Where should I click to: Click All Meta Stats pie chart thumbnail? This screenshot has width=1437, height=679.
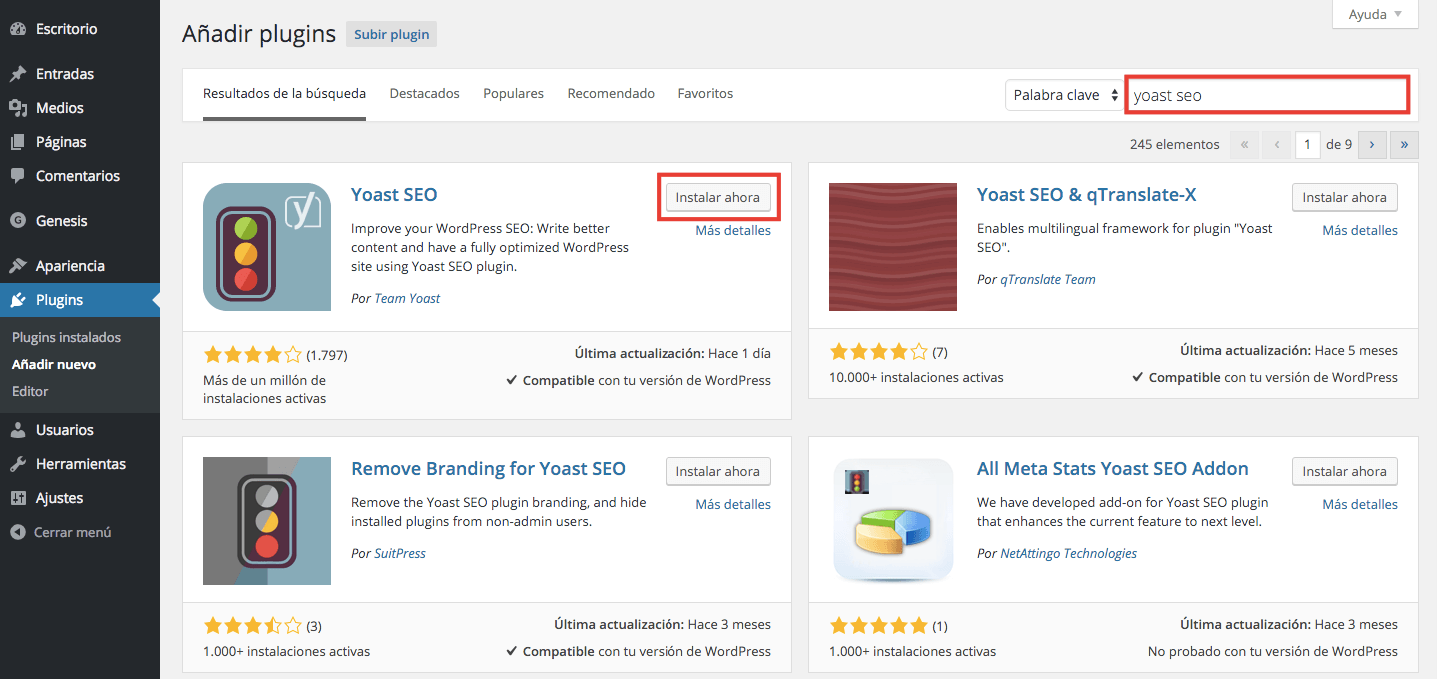click(x=893, y=521)
